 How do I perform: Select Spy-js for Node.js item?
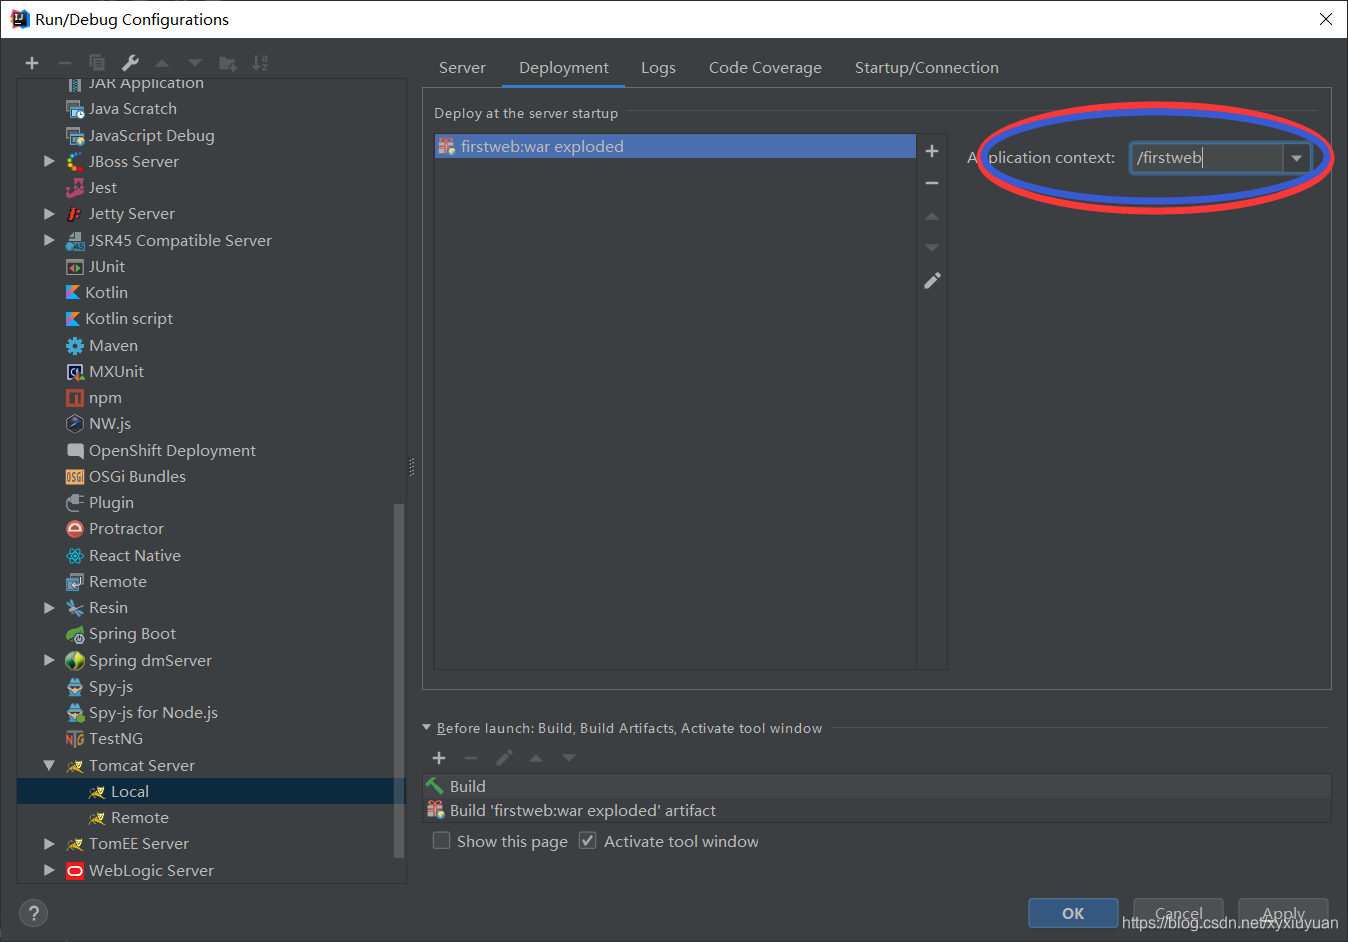coord(153,713)
